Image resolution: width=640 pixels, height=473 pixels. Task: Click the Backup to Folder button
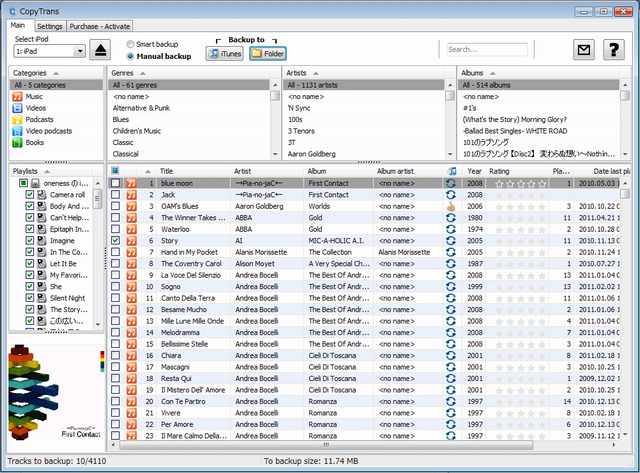coord(268,53)
